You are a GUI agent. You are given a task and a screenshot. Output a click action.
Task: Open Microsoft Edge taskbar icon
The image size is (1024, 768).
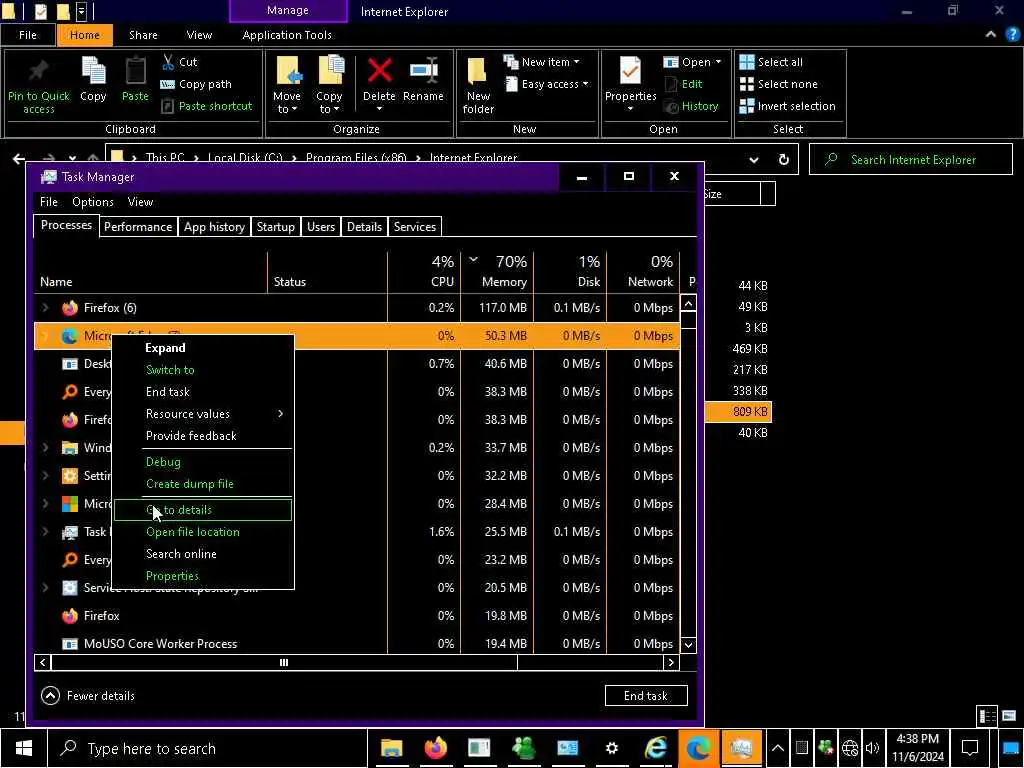click(x=698, y=748)
